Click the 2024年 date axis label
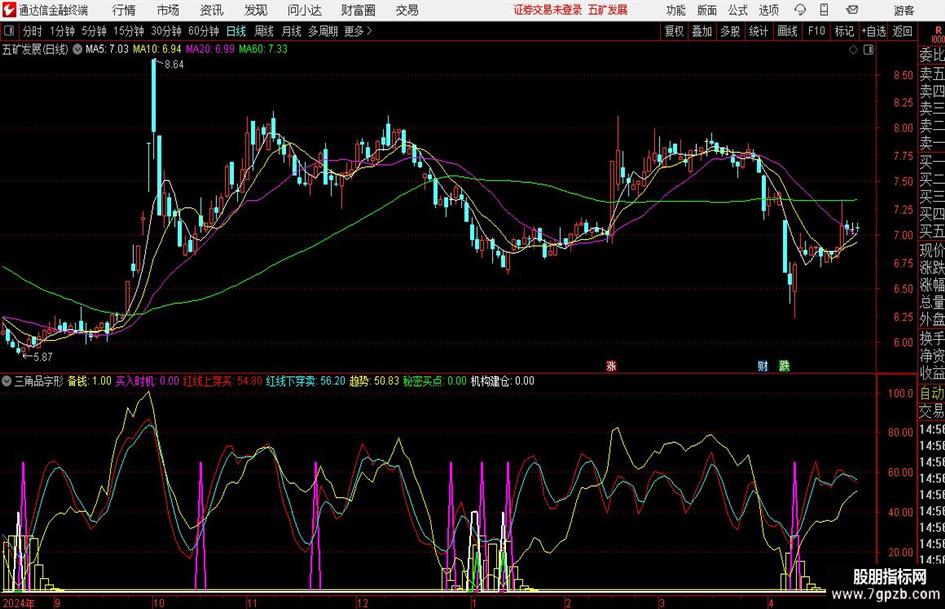945x609 pixels. tap(18, 603)
